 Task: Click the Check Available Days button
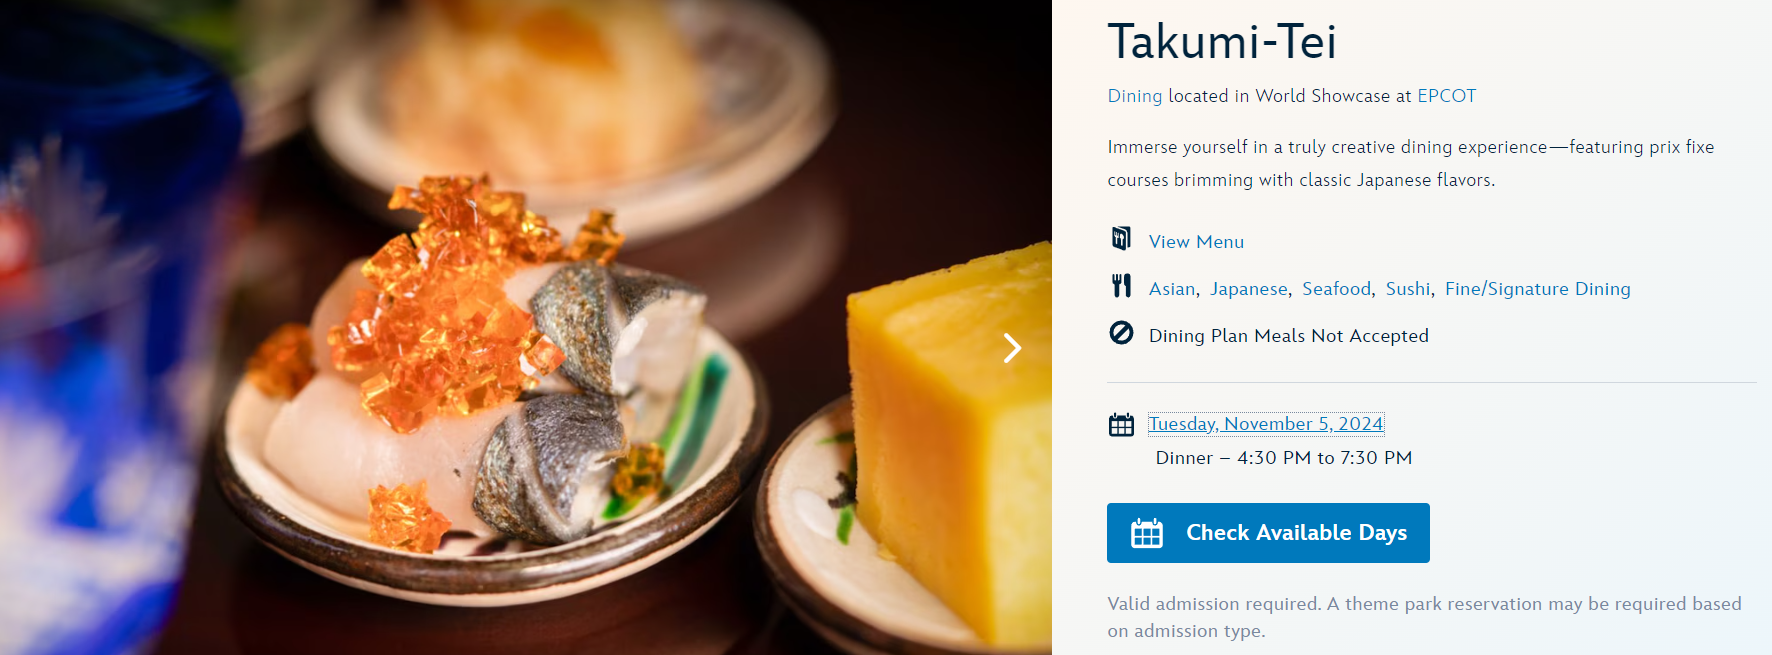point(1268,533)
